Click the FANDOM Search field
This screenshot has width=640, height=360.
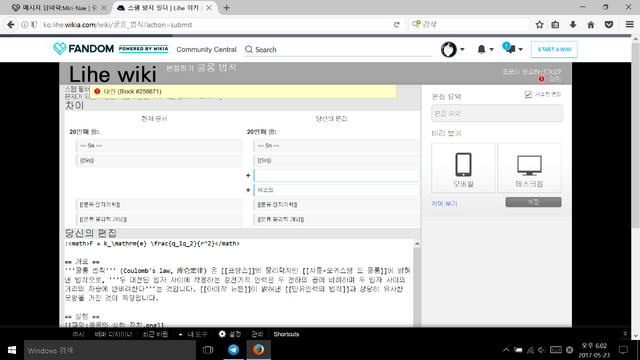pyautogui.click(x=339, y=49)
